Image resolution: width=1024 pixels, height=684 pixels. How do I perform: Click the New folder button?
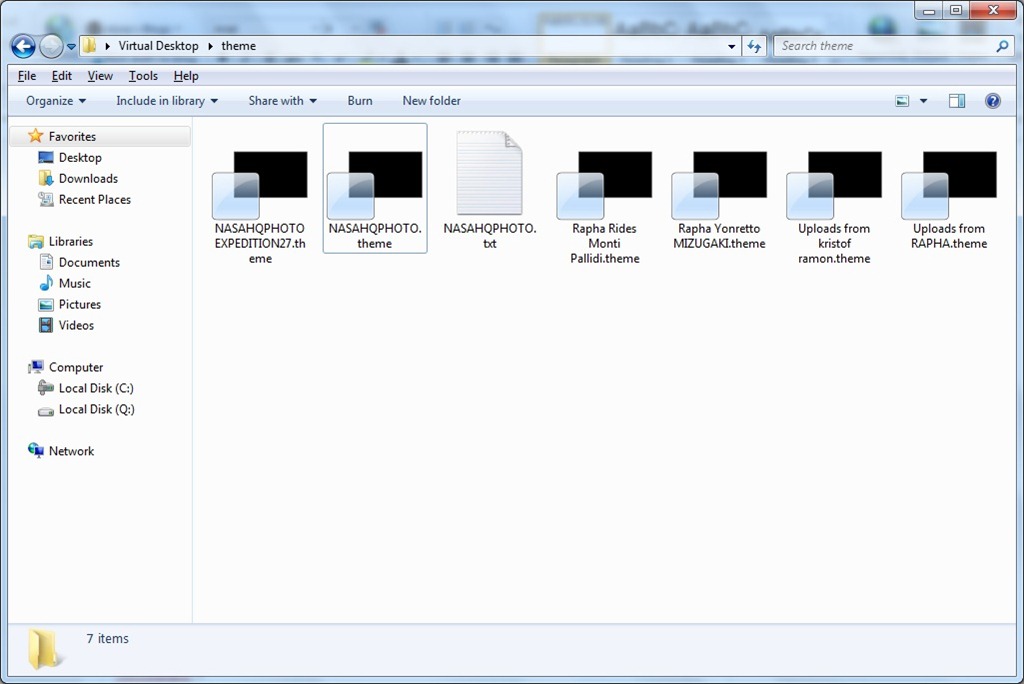(x=431, y=101)
